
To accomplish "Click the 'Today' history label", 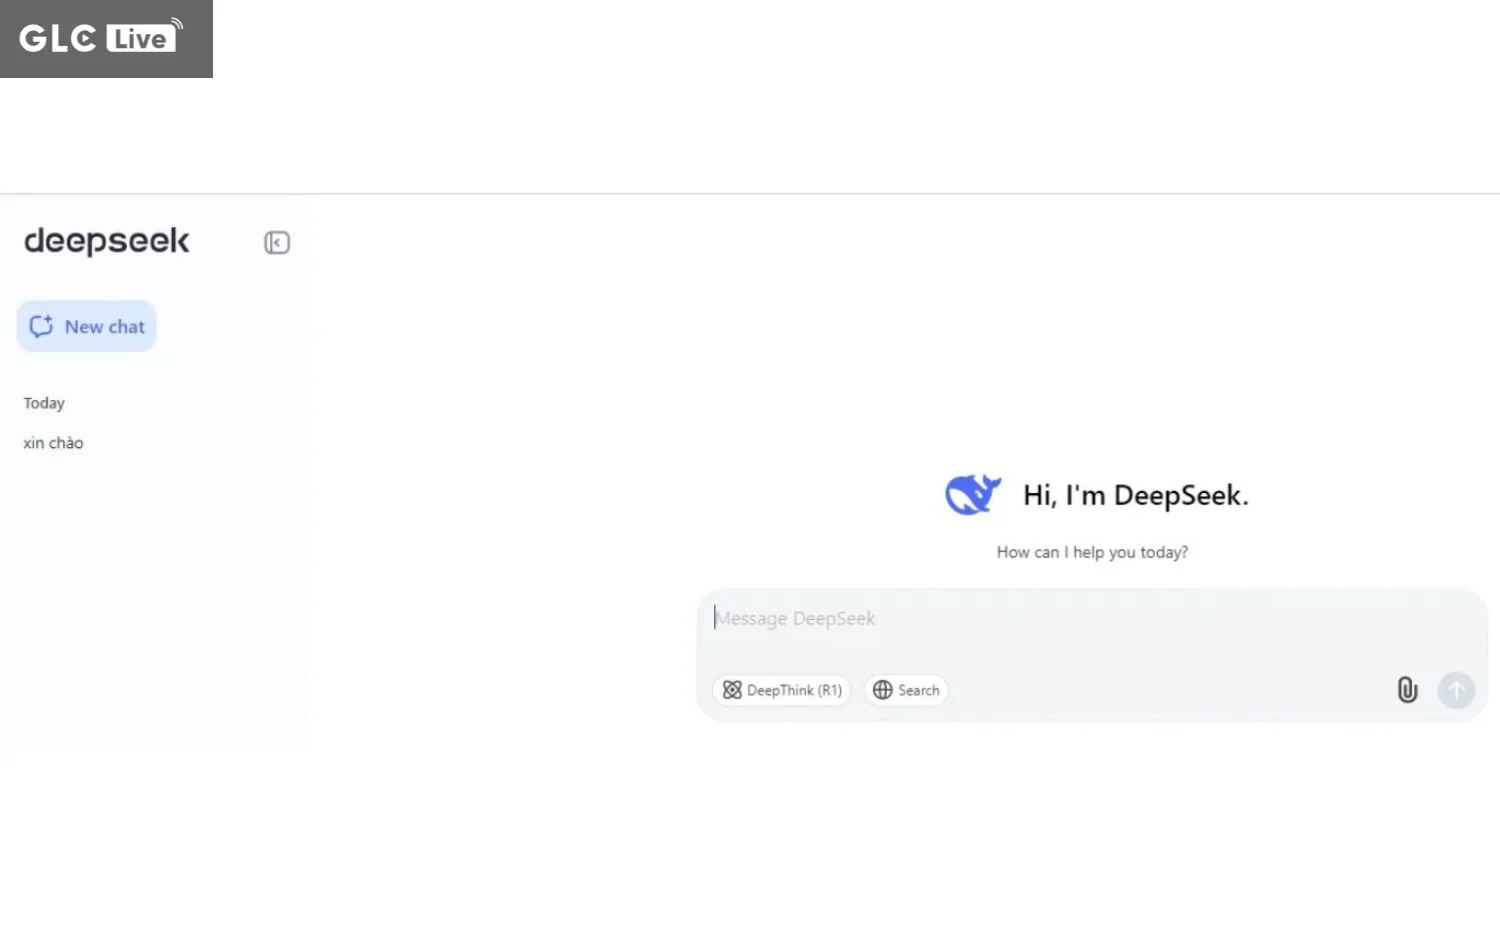I will tap(44, 403).
